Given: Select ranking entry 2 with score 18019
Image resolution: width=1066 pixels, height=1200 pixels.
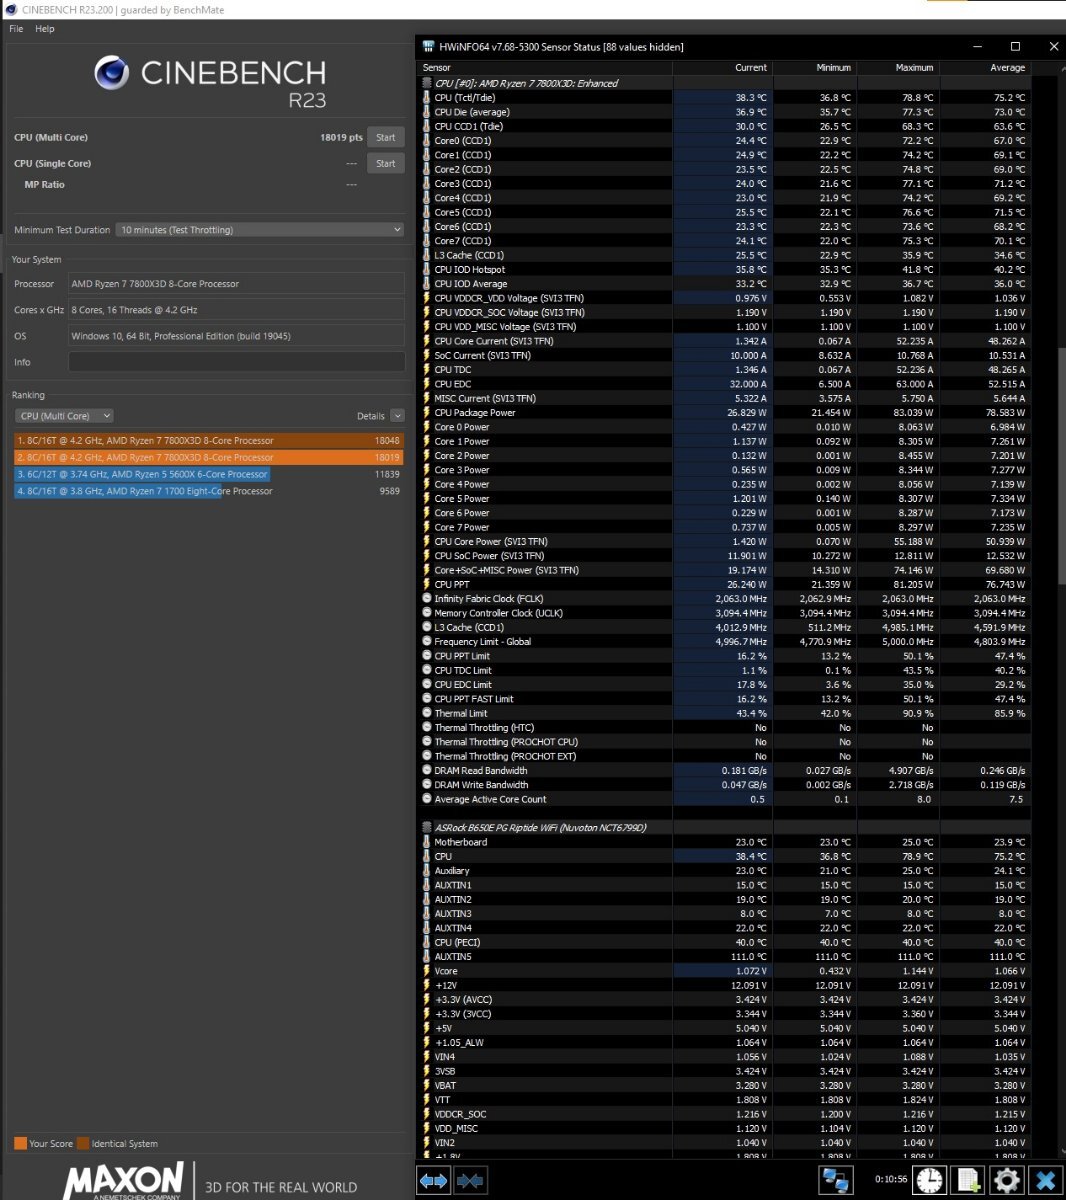Looking at the screenshot, I should tap(208, 457).
